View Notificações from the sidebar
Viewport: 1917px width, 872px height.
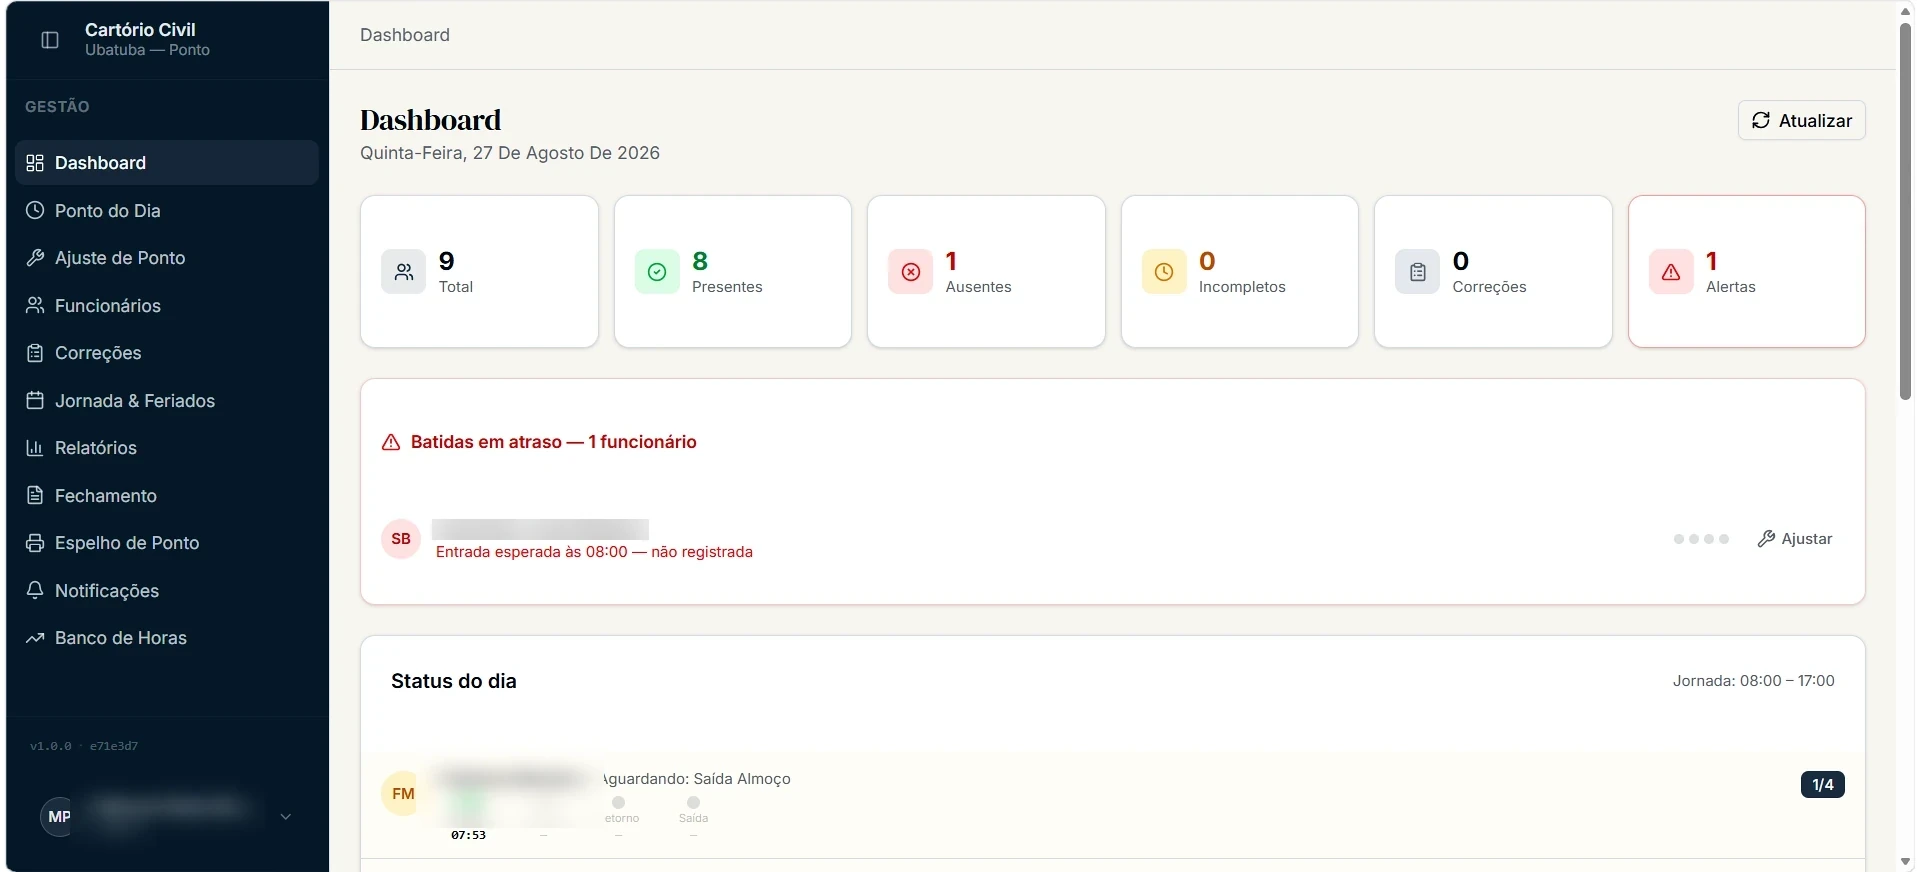click(167, 591)
